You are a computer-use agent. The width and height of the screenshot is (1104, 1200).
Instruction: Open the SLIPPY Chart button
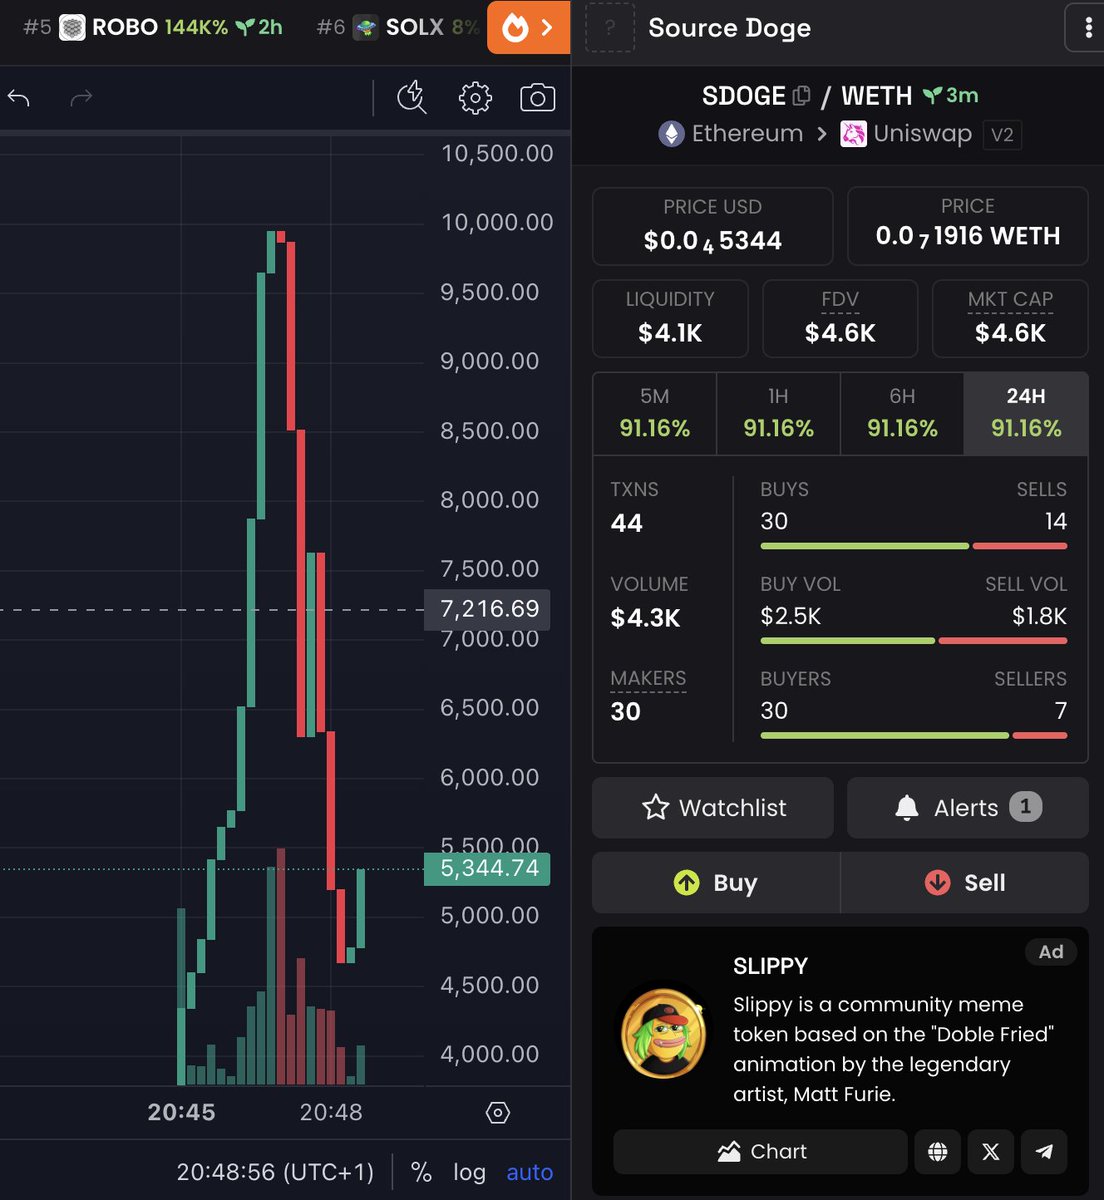pyautogui.click(x=761, y=1152)
